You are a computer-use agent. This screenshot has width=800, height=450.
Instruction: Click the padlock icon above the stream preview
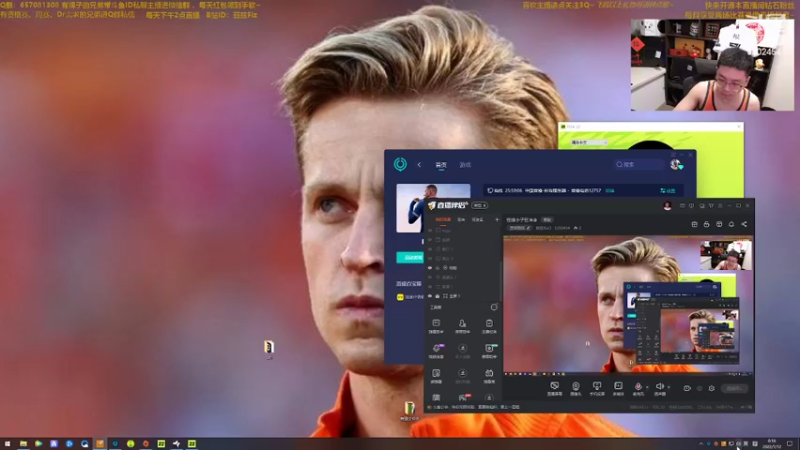coord(707,224)
